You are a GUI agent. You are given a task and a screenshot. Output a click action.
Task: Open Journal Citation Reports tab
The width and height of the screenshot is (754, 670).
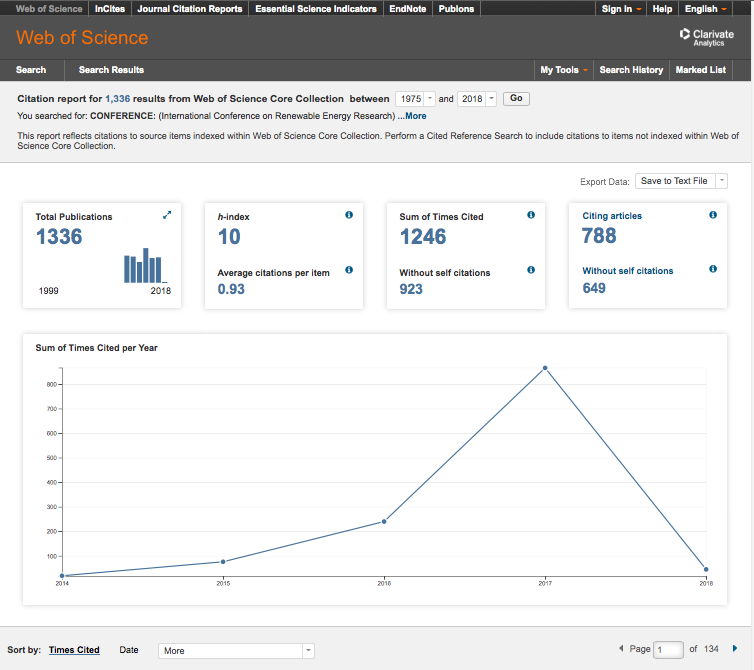(x=190, y=9)
